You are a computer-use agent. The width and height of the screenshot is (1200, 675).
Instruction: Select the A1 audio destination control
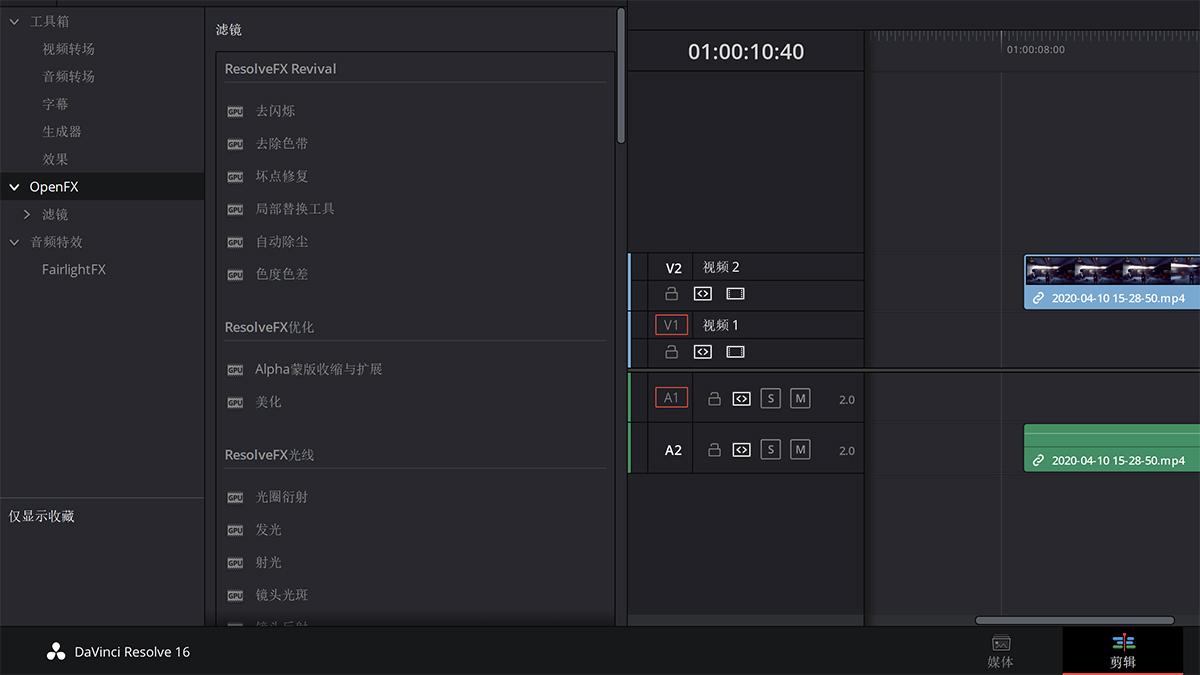pyautogui.click(x=671, y=397)
